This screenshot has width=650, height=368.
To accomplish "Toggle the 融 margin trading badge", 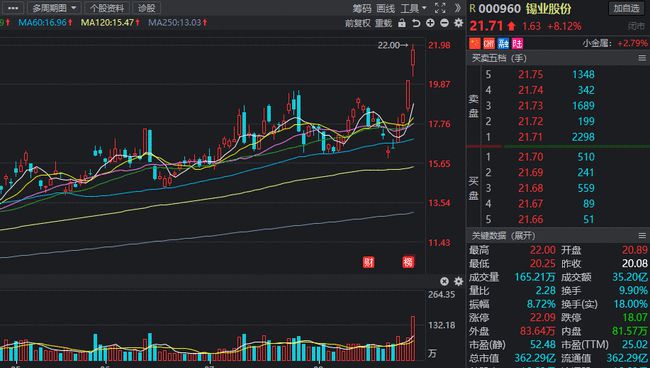I will click(x=503, y=43).
